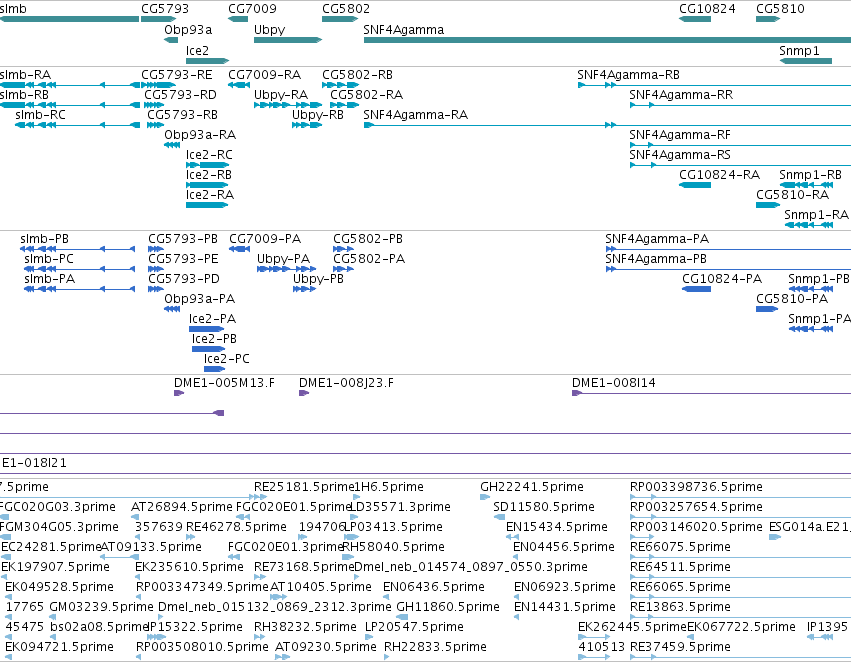Select the slmb gene bar
This screenshot has height=662, width=851.
pyautogui.click(x=69, y=19)
